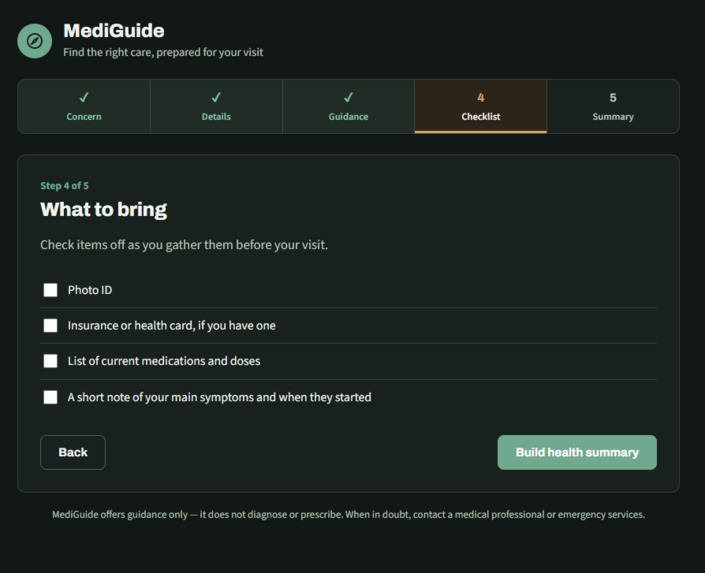Click 'Check items off as you gather them' text
This screenshot has width=705, height=573.
184,245
